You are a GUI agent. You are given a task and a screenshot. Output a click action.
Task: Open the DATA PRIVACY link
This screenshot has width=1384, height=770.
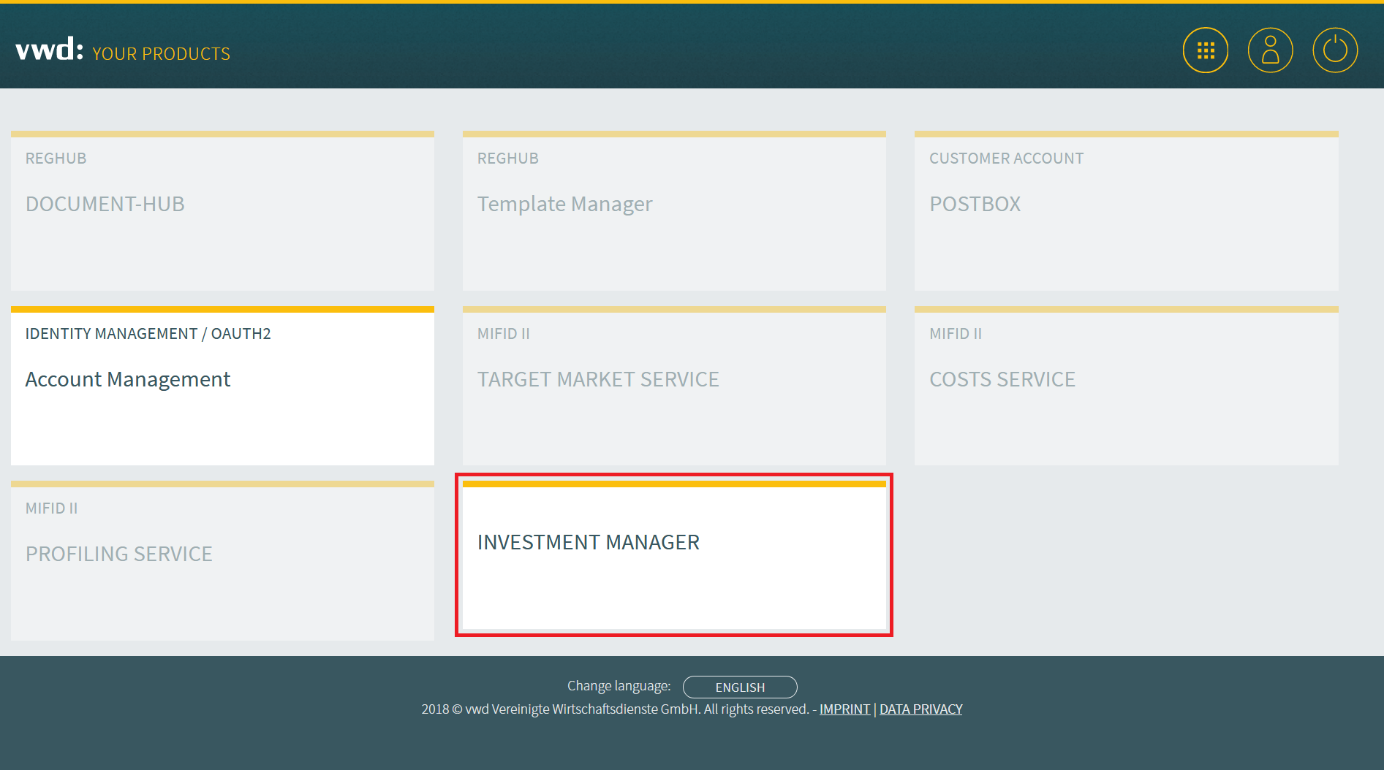click(x=920, y=709)
